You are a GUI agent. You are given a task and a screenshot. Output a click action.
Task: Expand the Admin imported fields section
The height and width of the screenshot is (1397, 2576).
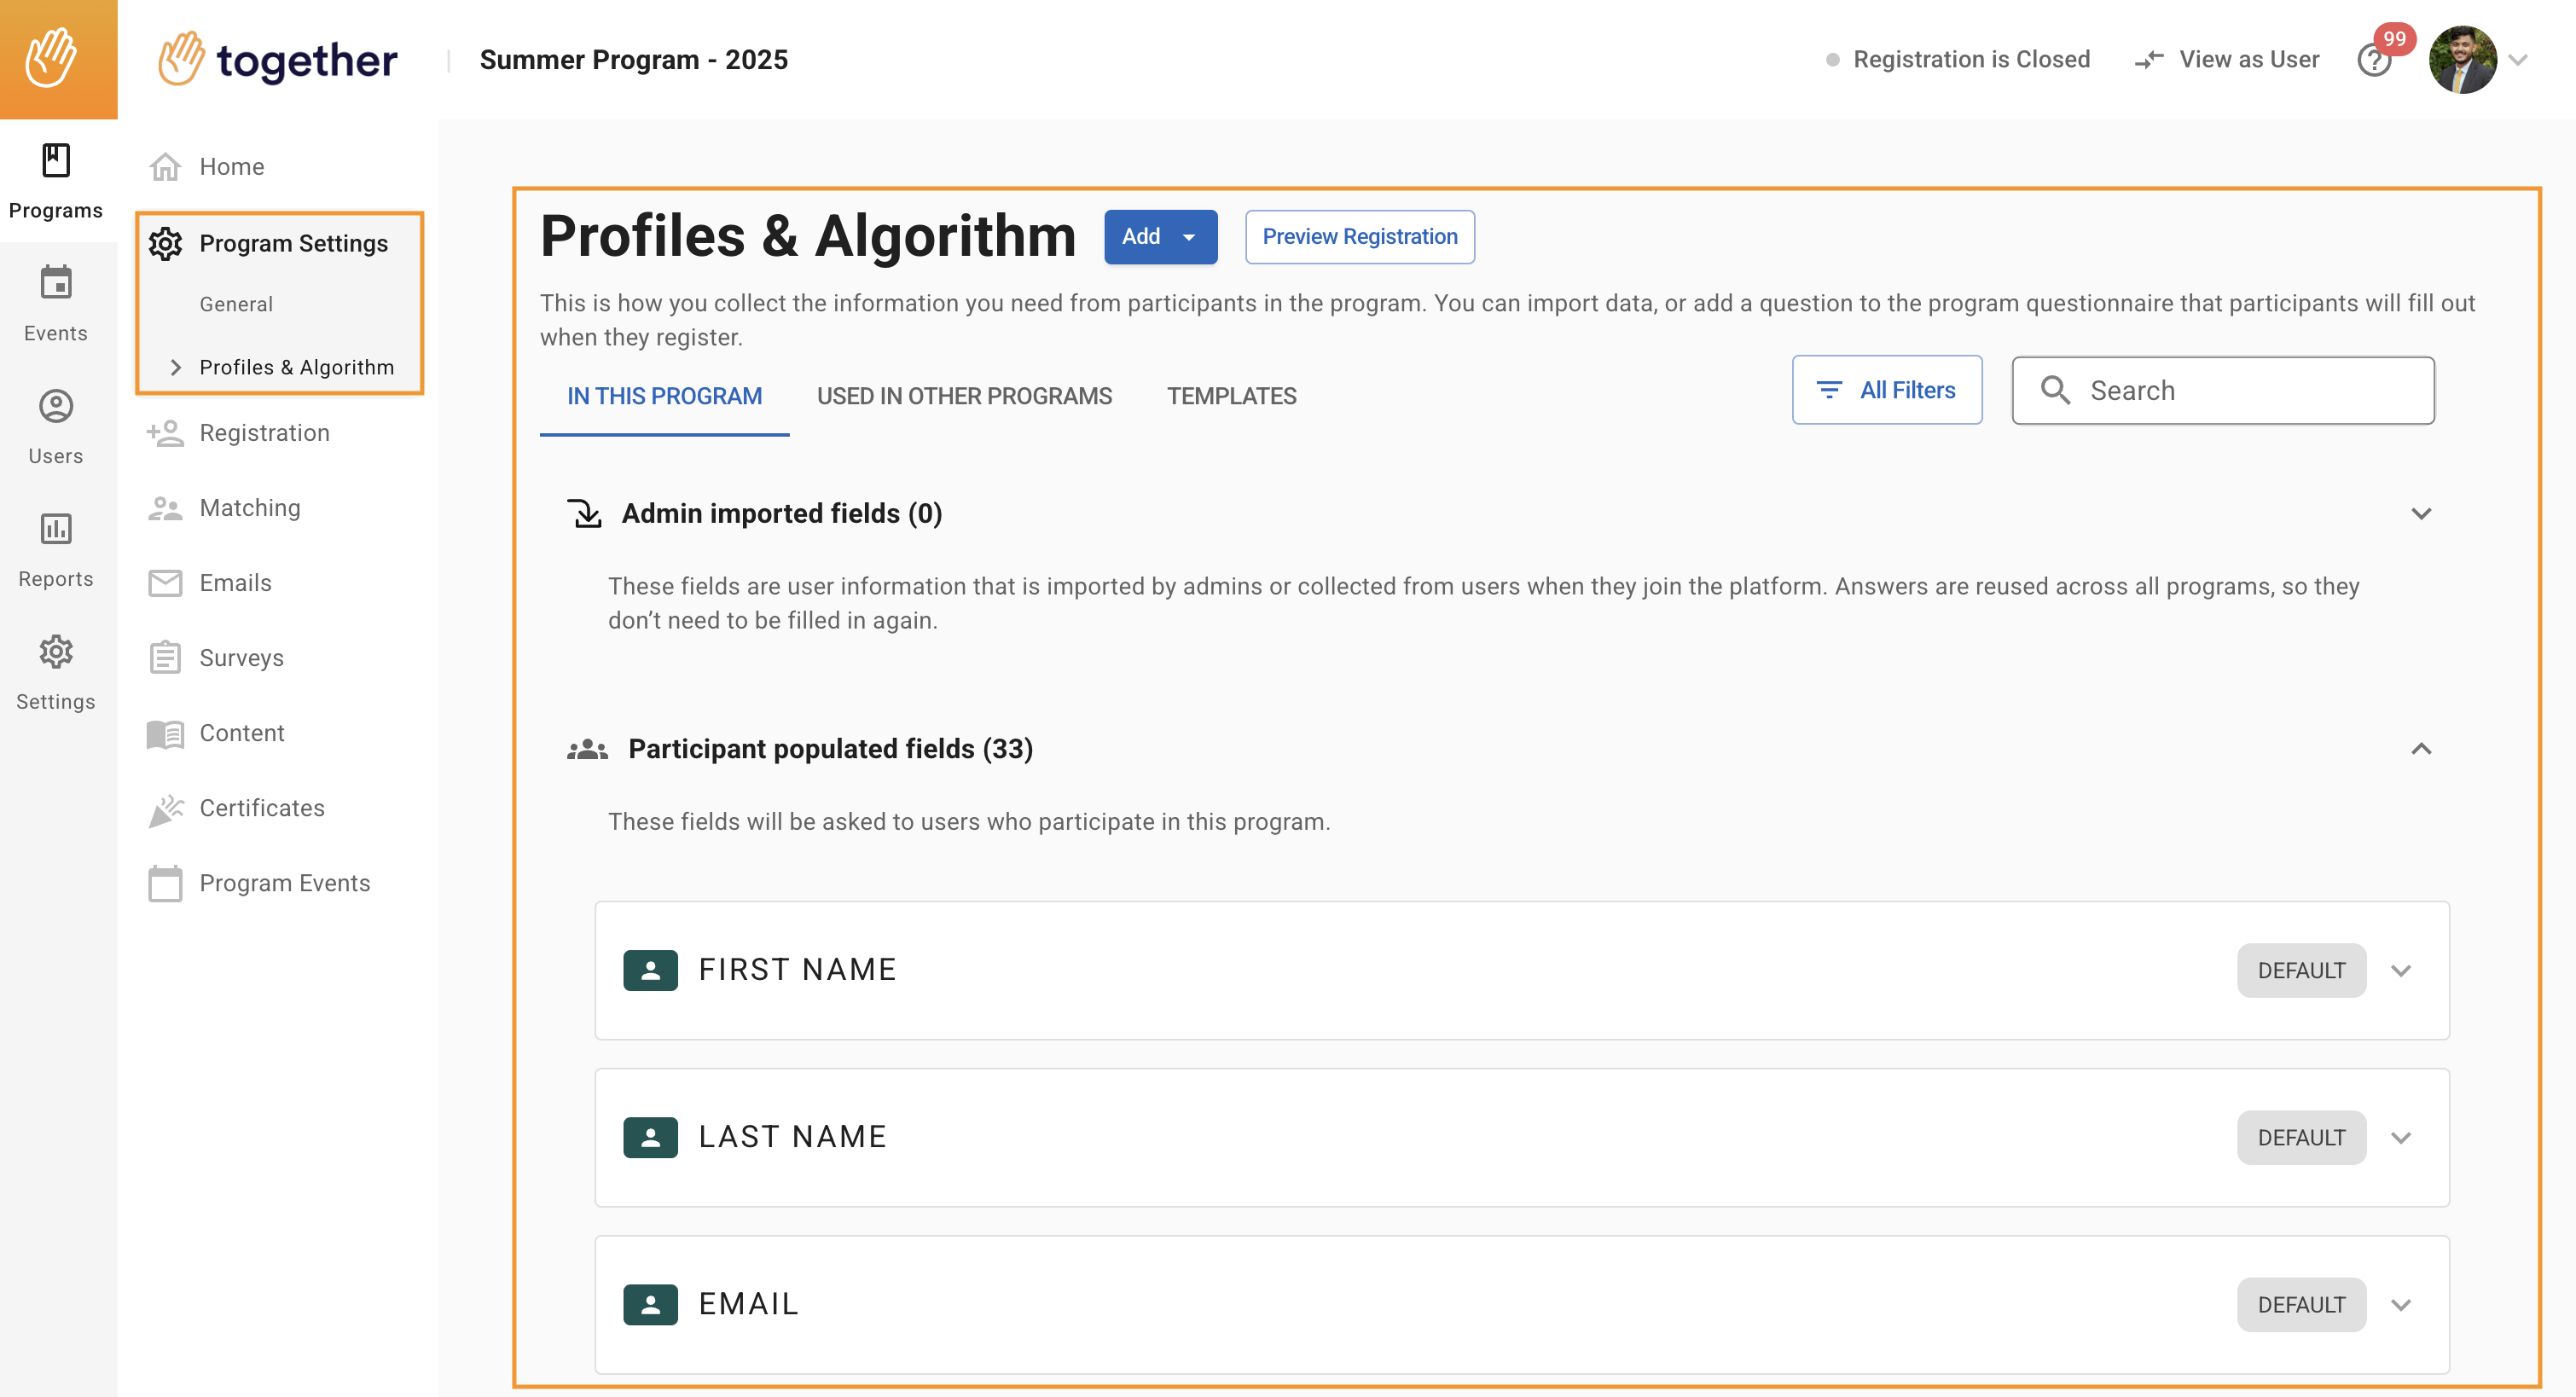[2420, 514]
